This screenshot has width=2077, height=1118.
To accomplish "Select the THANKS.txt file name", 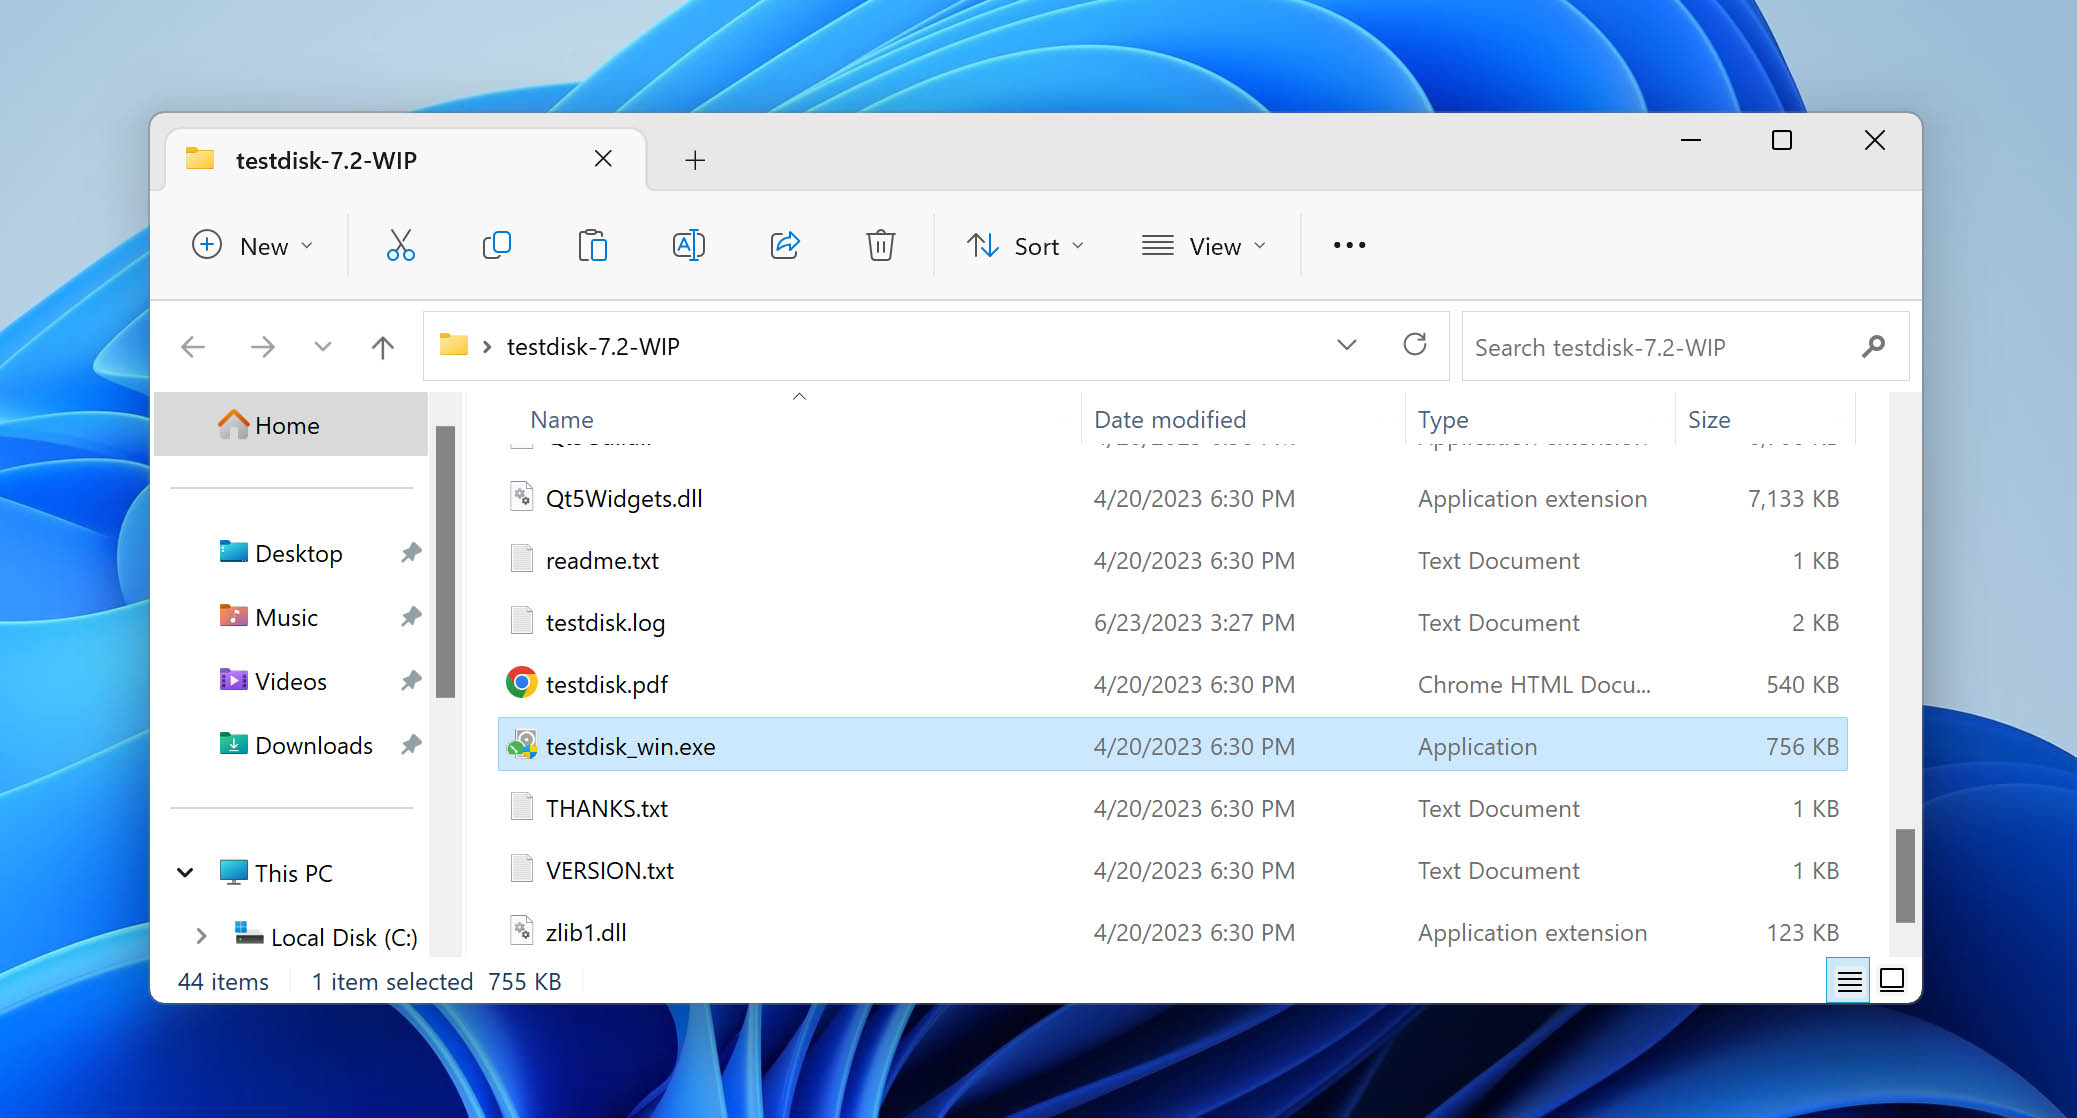I will click(607, 808).
